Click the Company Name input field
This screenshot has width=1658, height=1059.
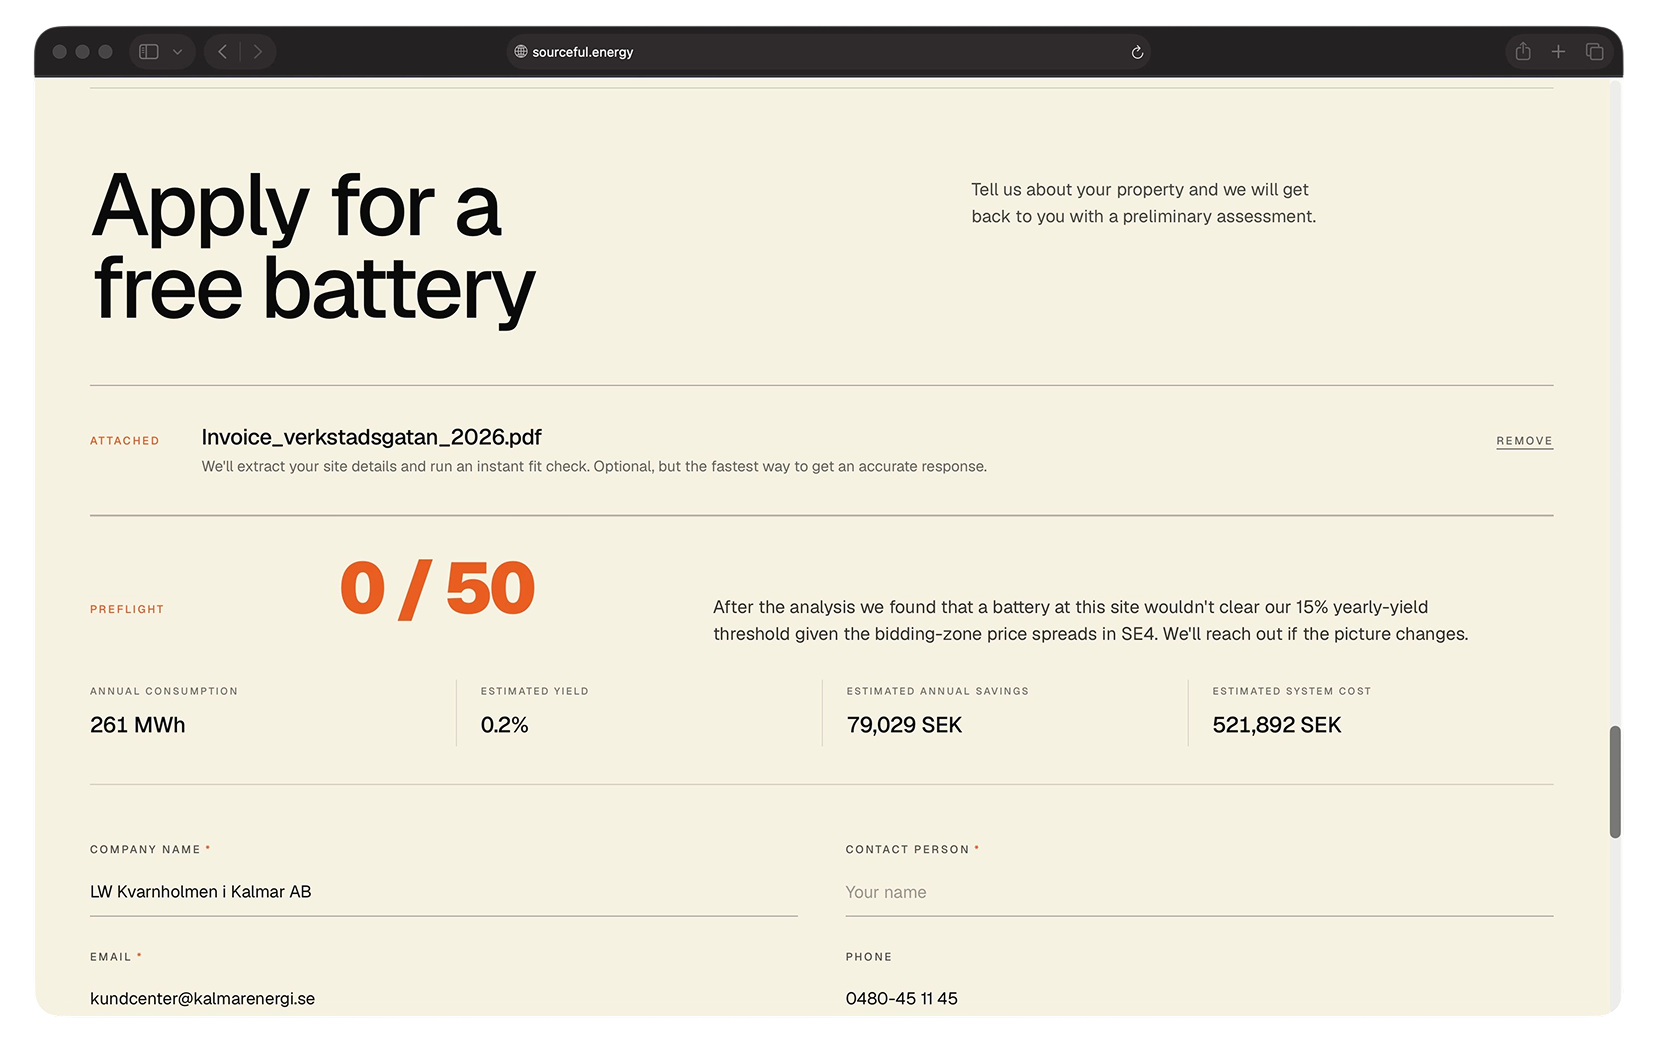(x=443, y=892)
